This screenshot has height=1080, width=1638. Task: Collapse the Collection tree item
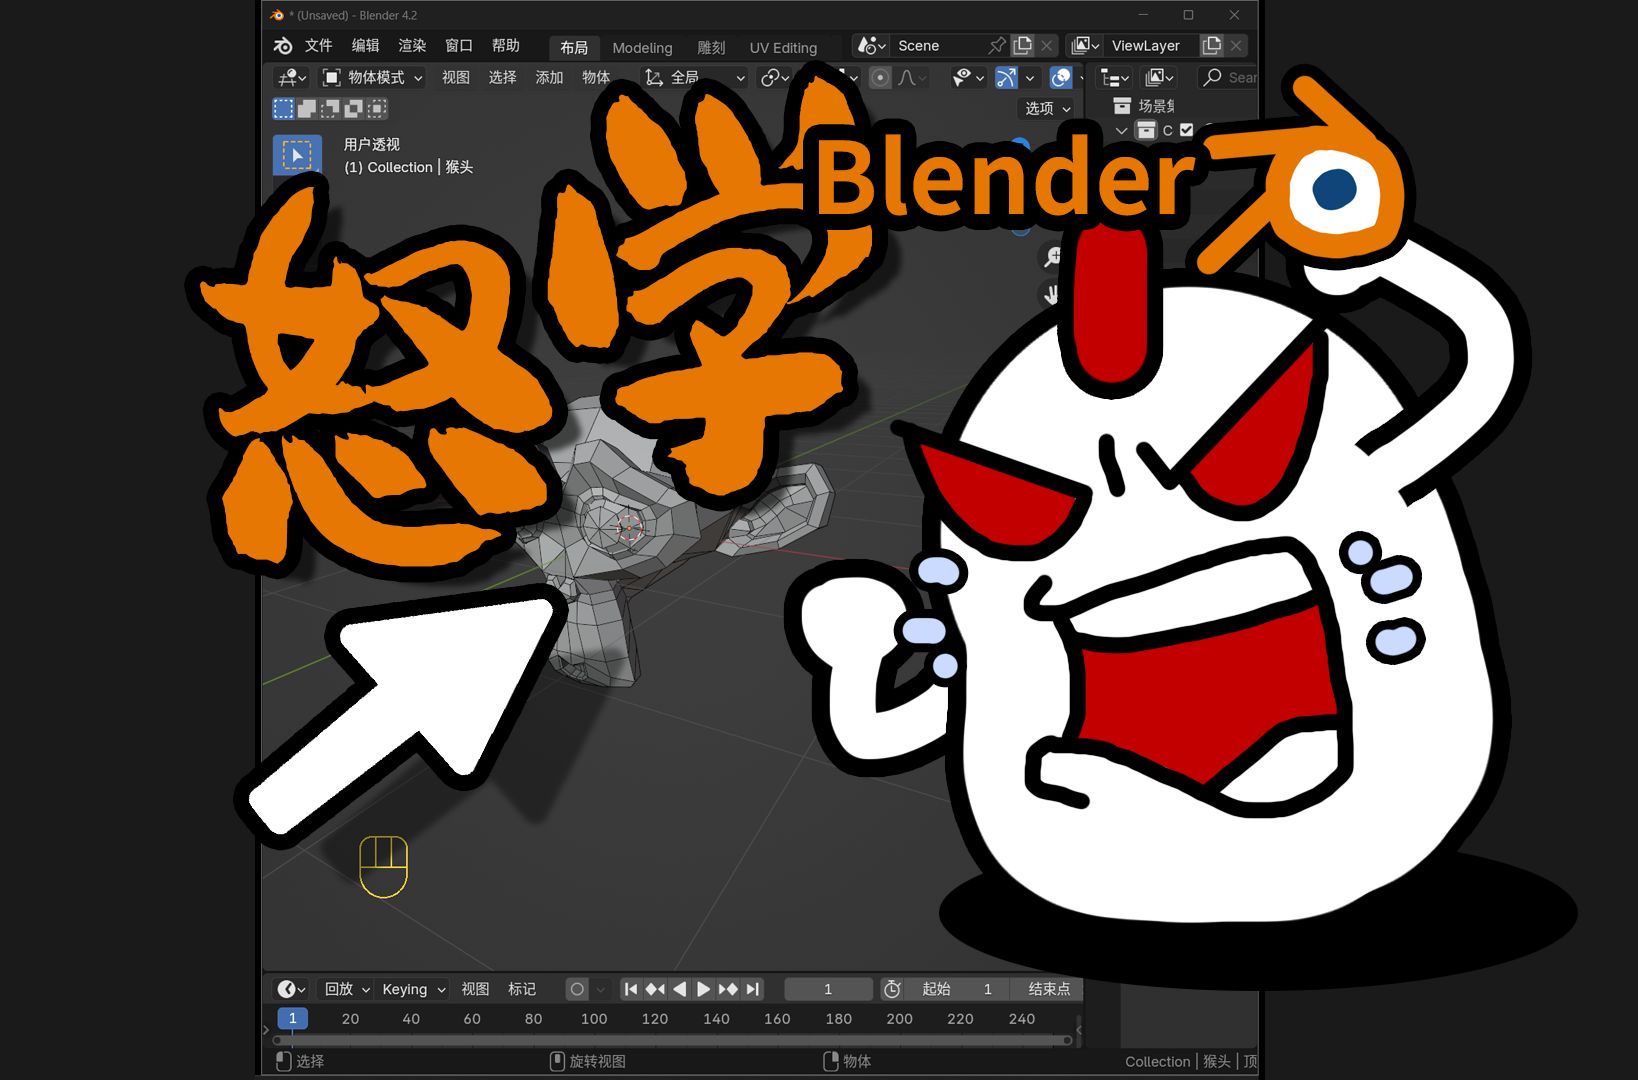[x=1121, y=130]
